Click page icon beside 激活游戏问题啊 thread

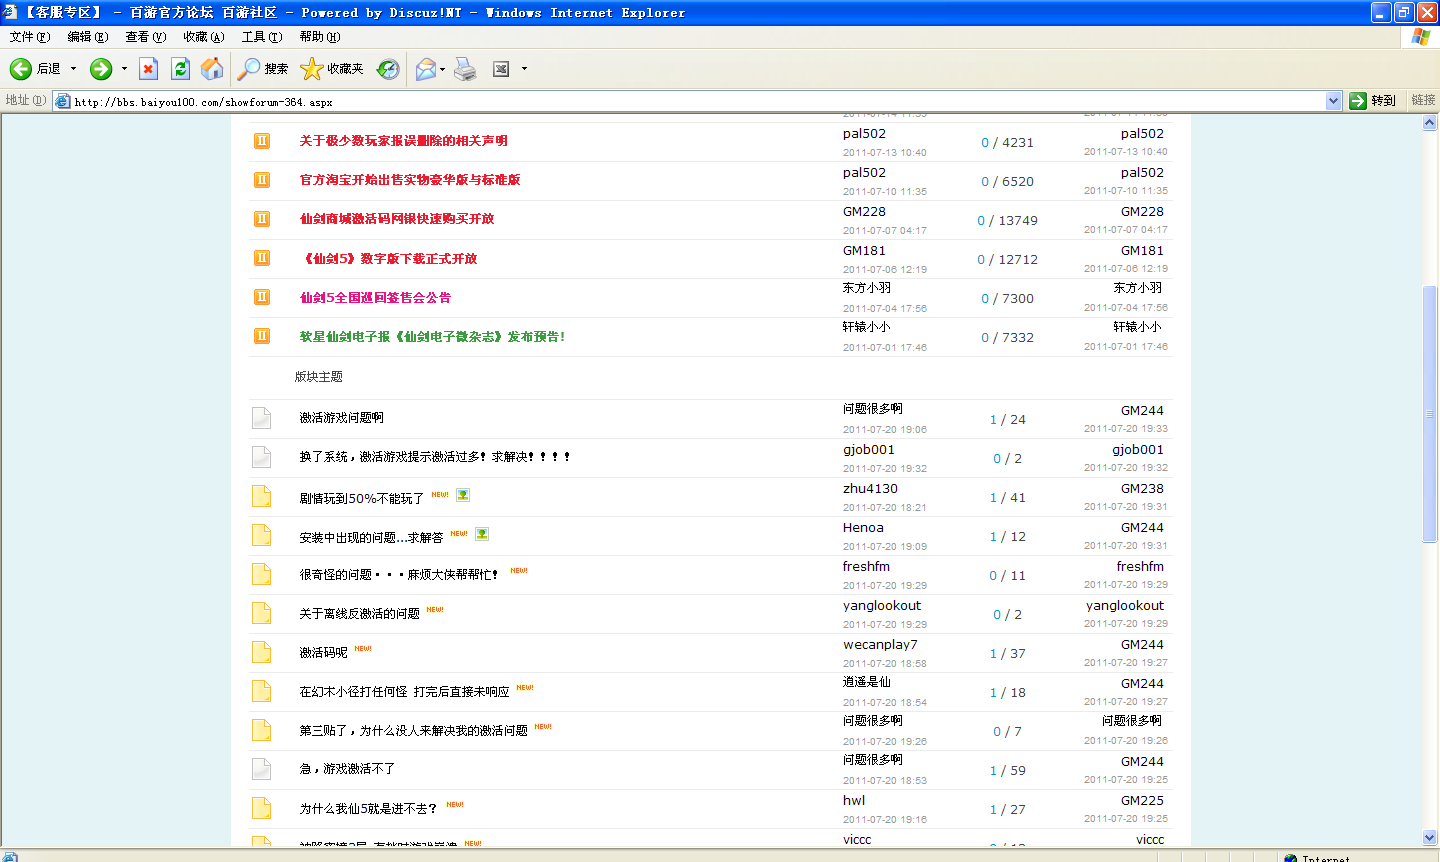(x=262, y=418)
